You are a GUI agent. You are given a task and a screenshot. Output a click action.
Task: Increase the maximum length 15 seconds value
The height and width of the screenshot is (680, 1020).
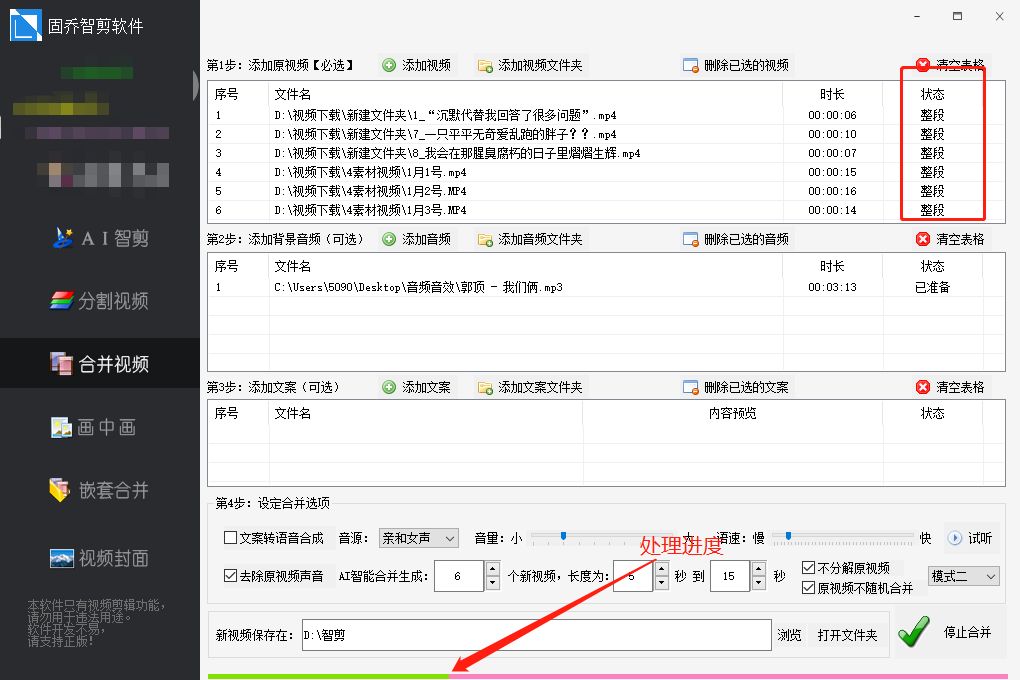pyautogui.click(x=758, y=569)
